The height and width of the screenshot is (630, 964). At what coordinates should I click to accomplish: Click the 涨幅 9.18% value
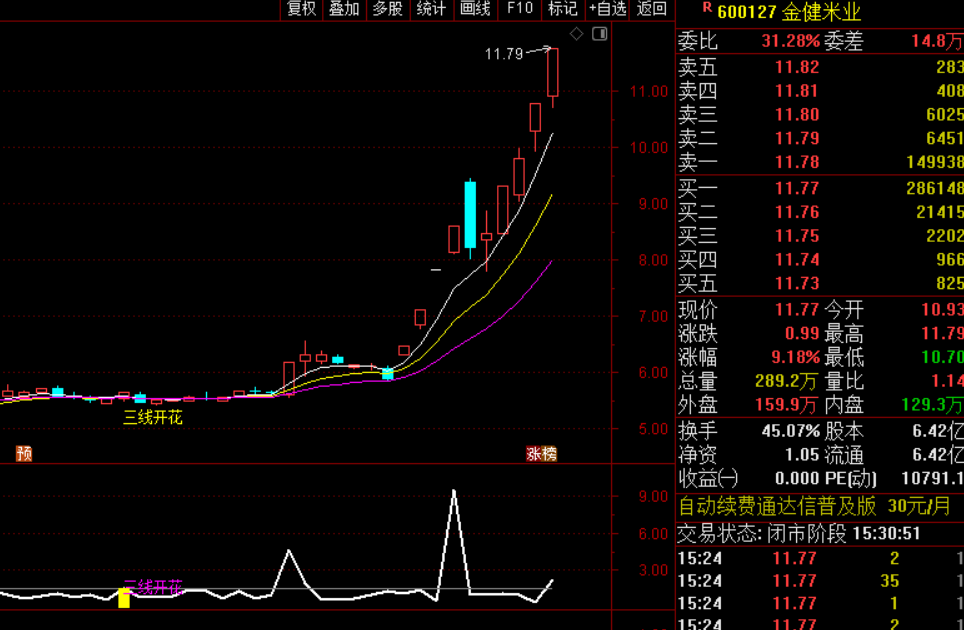click(796, 357)
